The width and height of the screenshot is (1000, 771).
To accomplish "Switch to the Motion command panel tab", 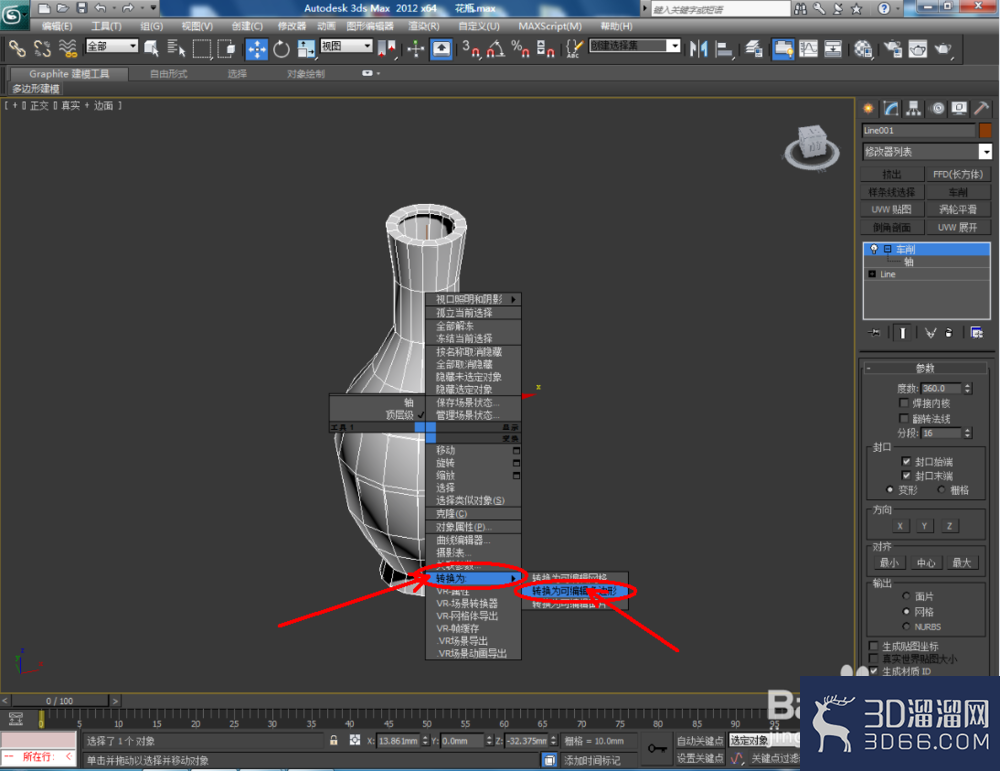I will (x=938, y=108).
